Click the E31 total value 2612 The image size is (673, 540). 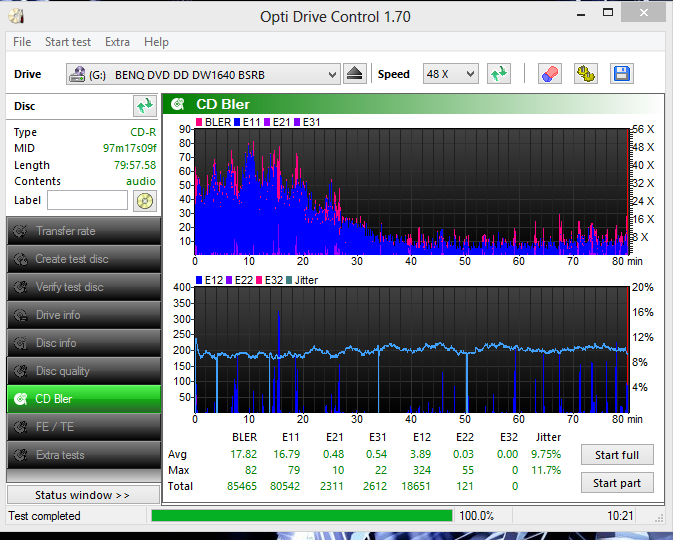pyautogui.click(x=375, y=486)
